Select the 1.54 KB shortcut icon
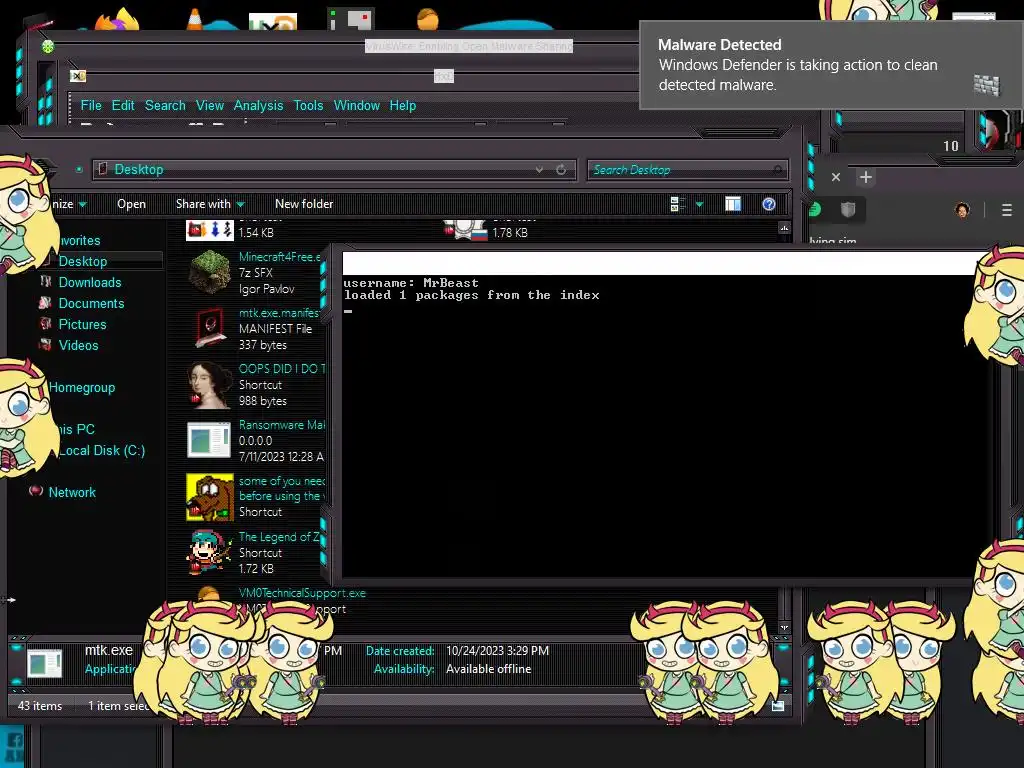The image size is (1024, 768). 210,231
